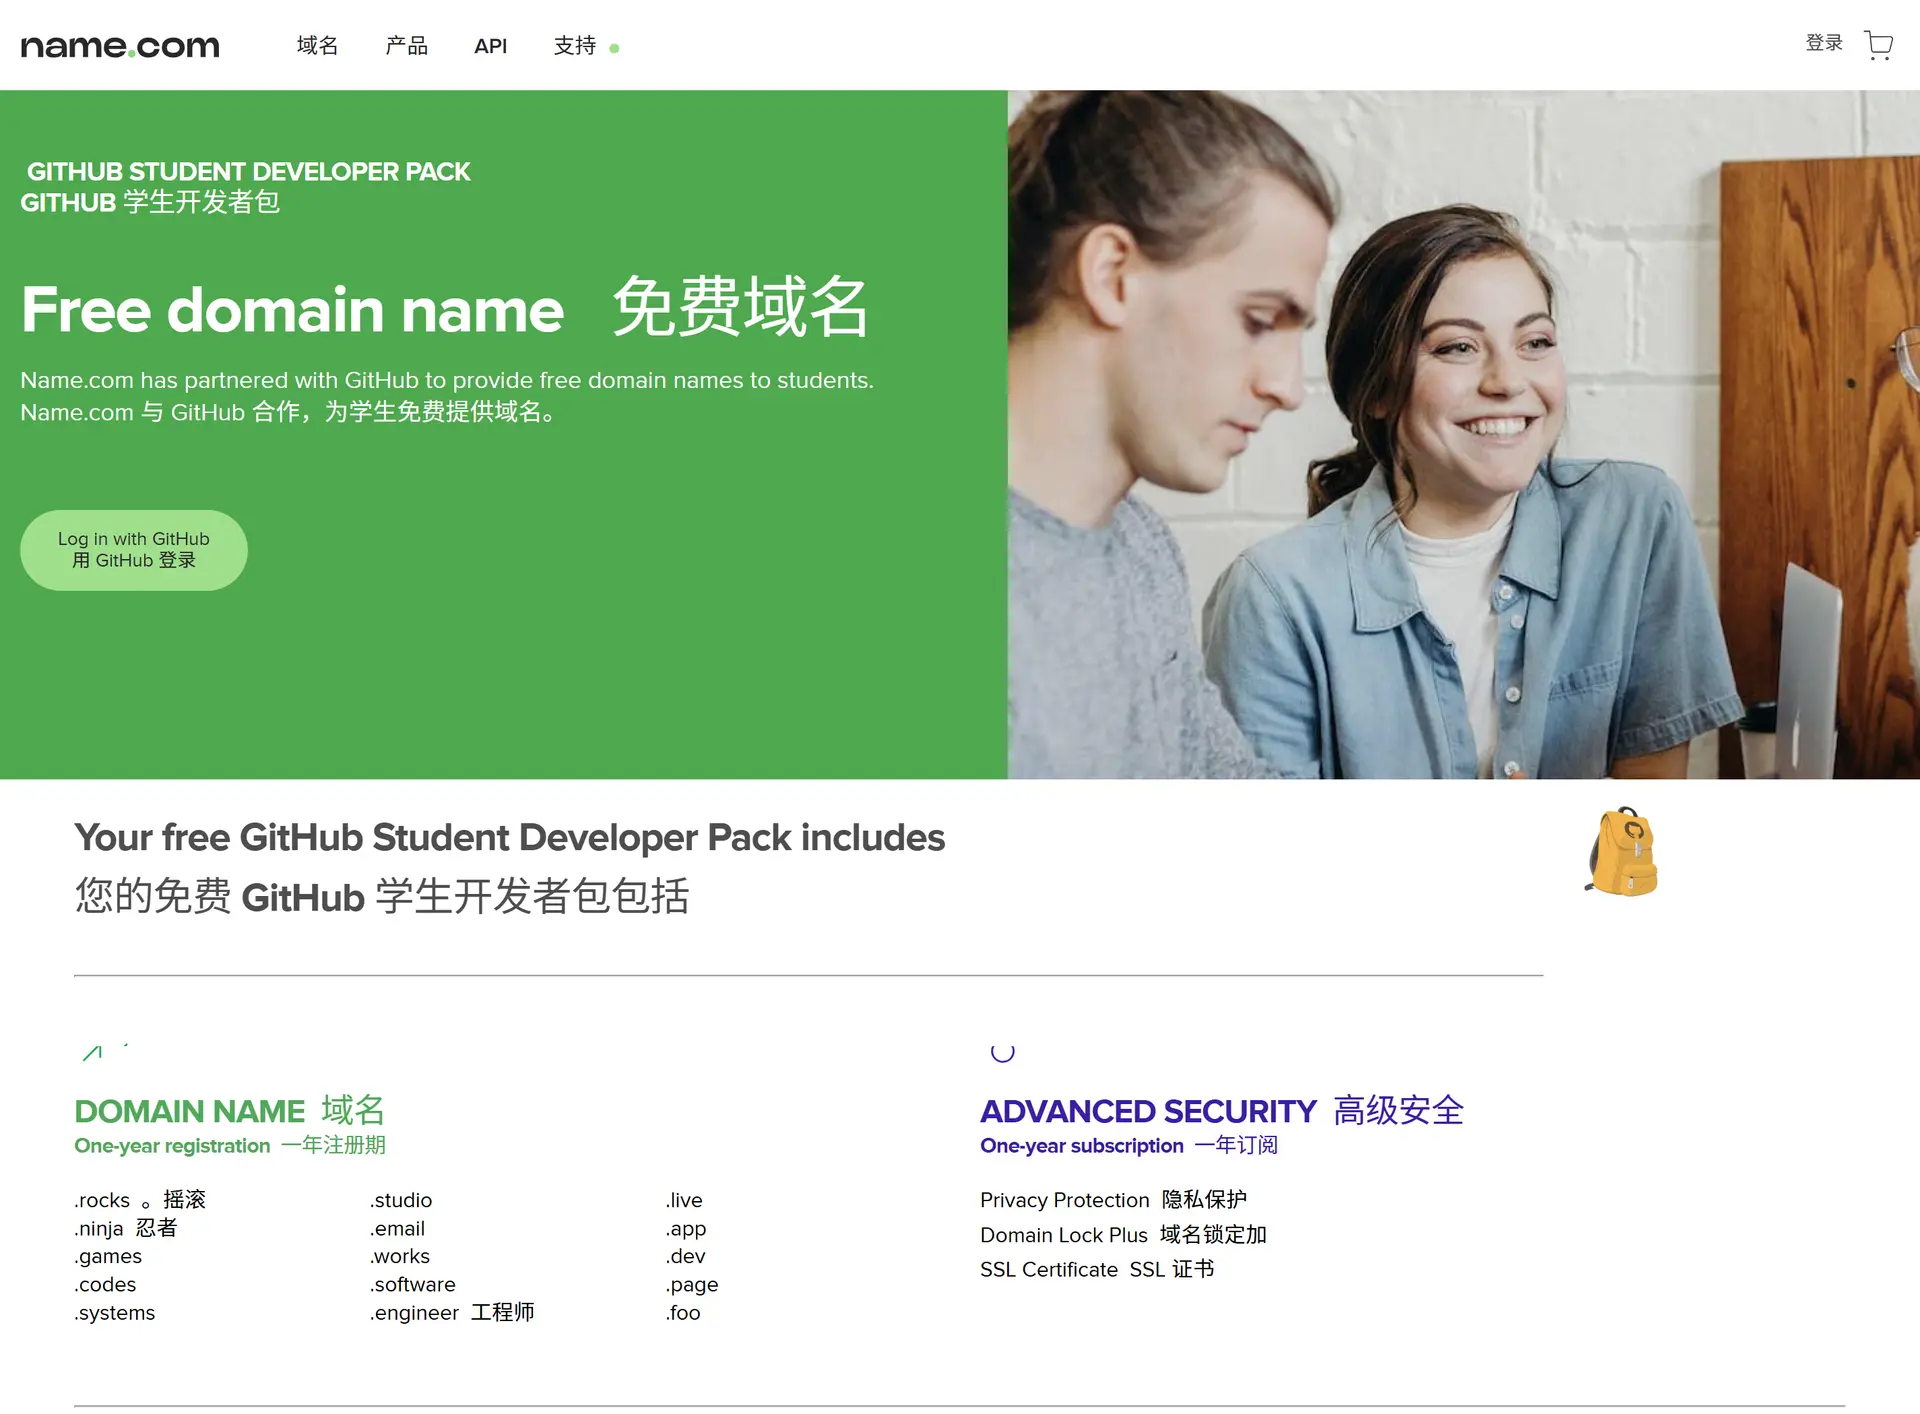Open the API menu item
1920x1414 pixels.
pos(490,46)
